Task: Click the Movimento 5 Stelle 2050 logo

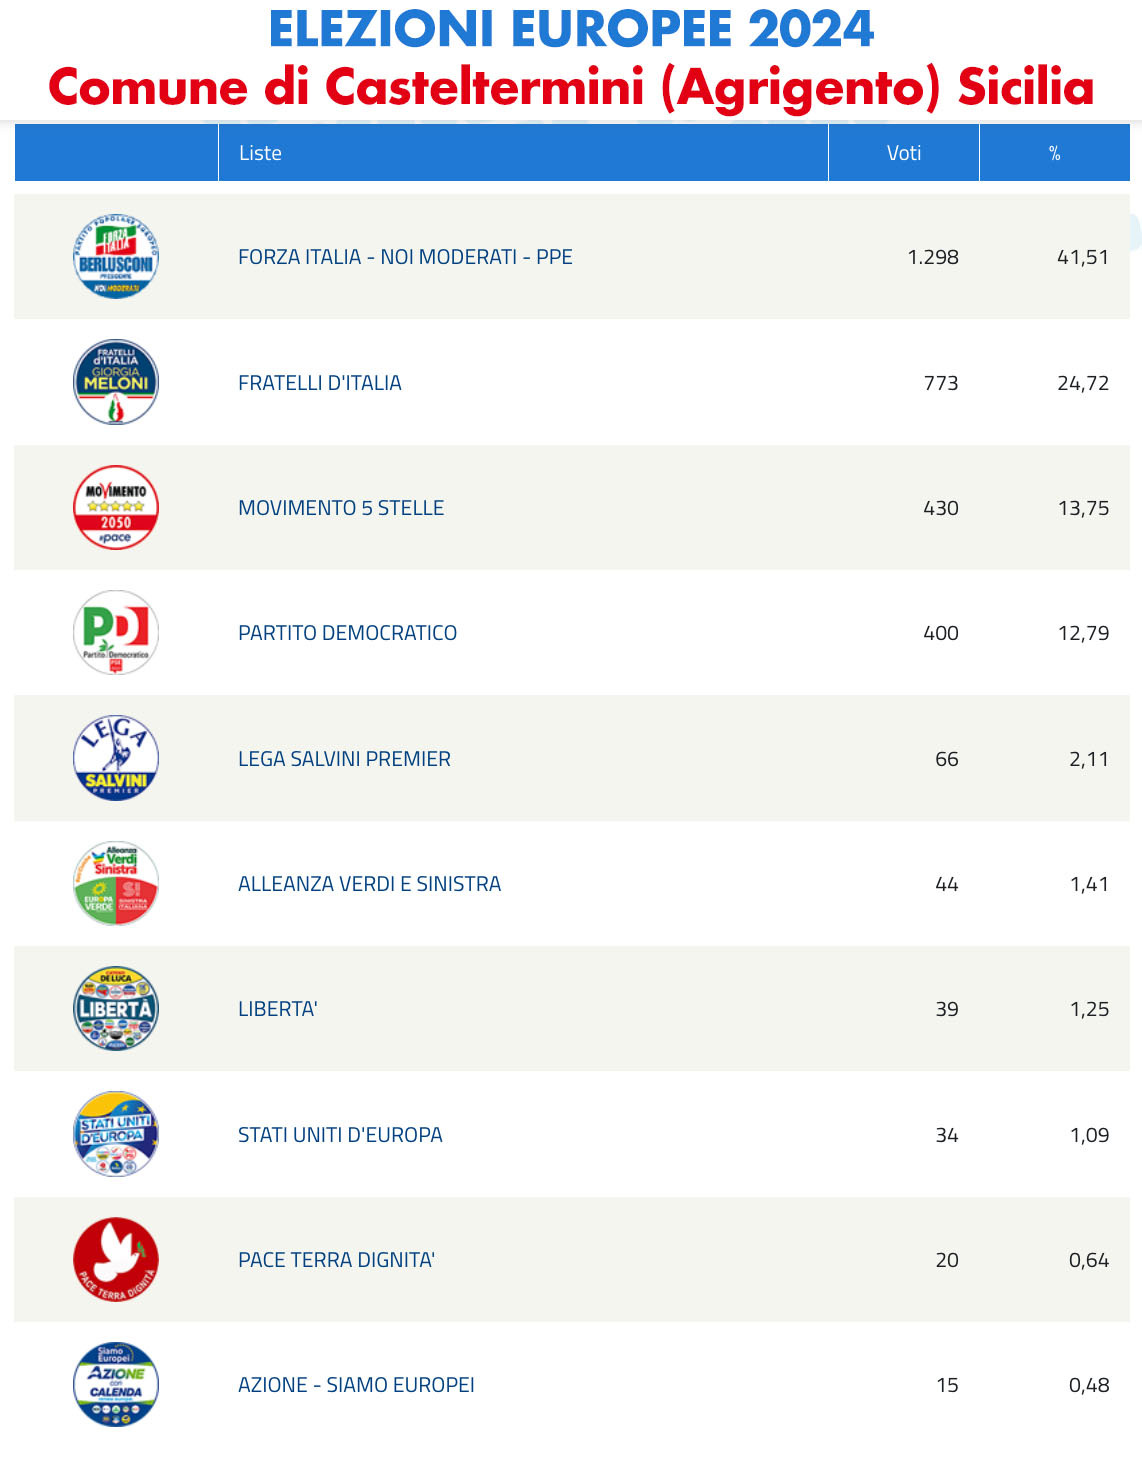Action: tap(116, 508)
